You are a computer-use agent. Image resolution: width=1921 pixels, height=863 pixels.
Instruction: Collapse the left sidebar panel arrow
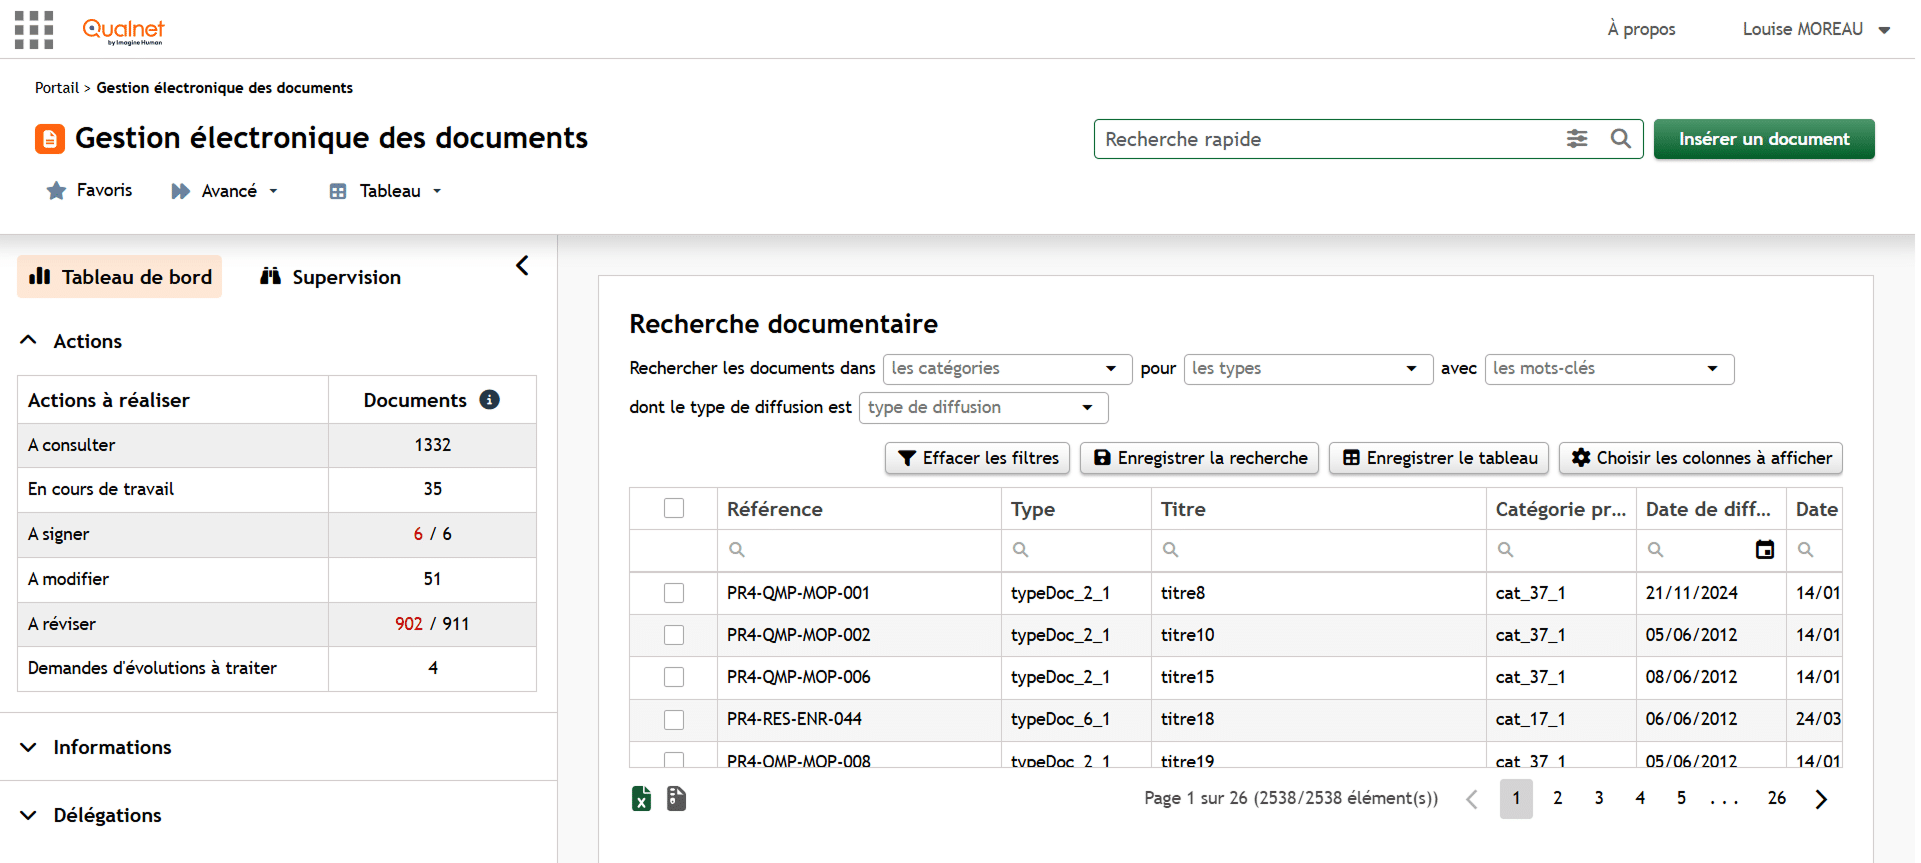(x=522, y=265)
